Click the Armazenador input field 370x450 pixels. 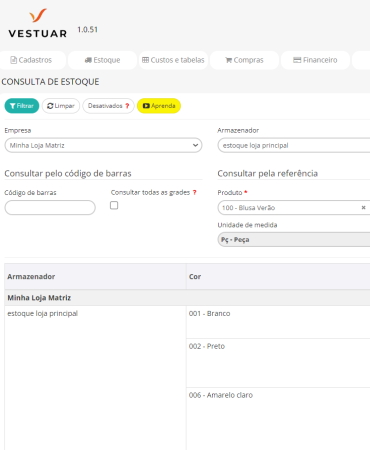(x=294, y=145)
